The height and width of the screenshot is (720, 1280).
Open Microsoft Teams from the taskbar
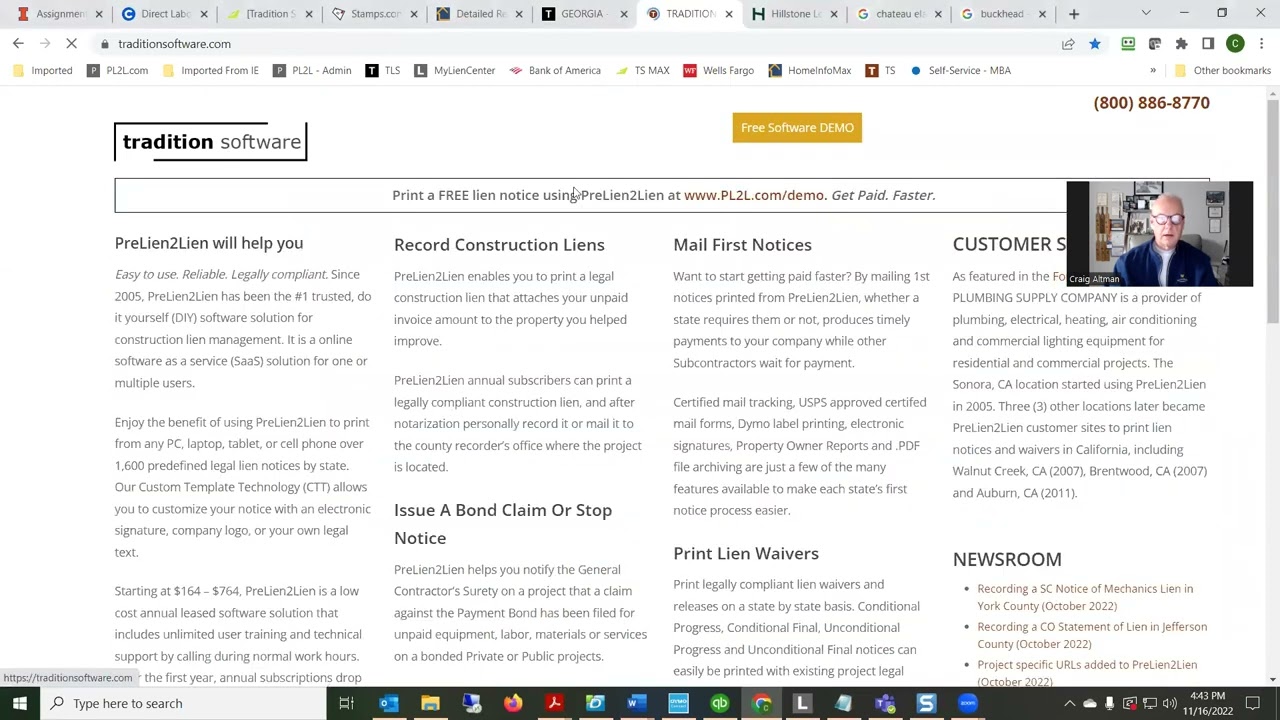click(x=885, y=703)
